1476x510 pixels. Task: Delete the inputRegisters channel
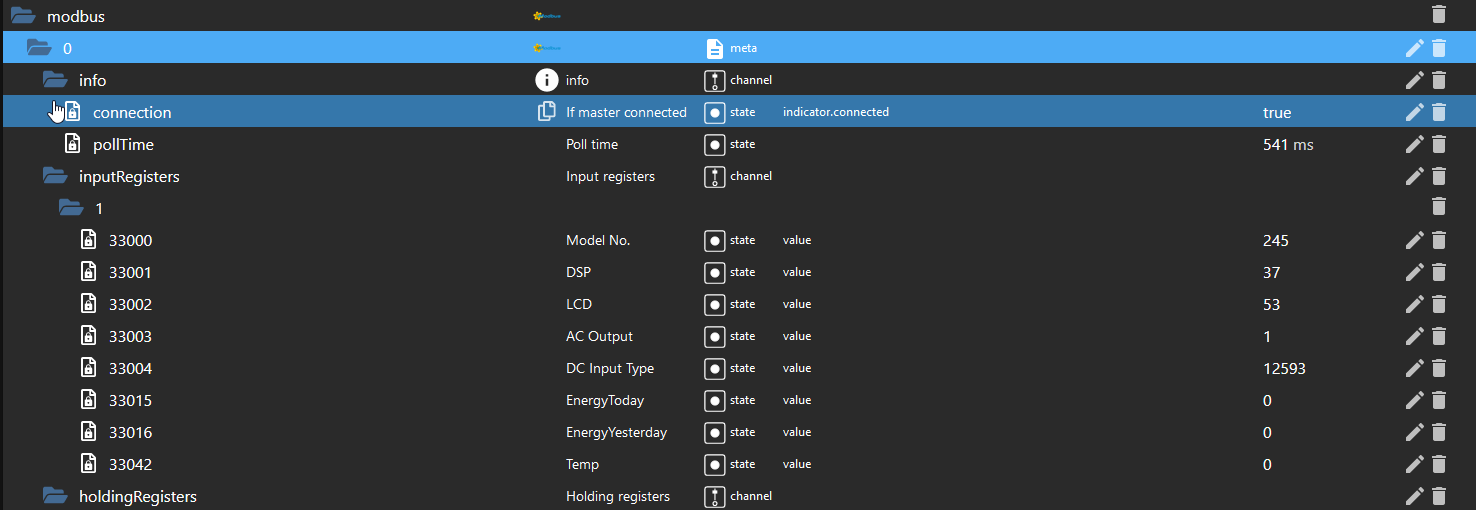tap(1439, 175)
